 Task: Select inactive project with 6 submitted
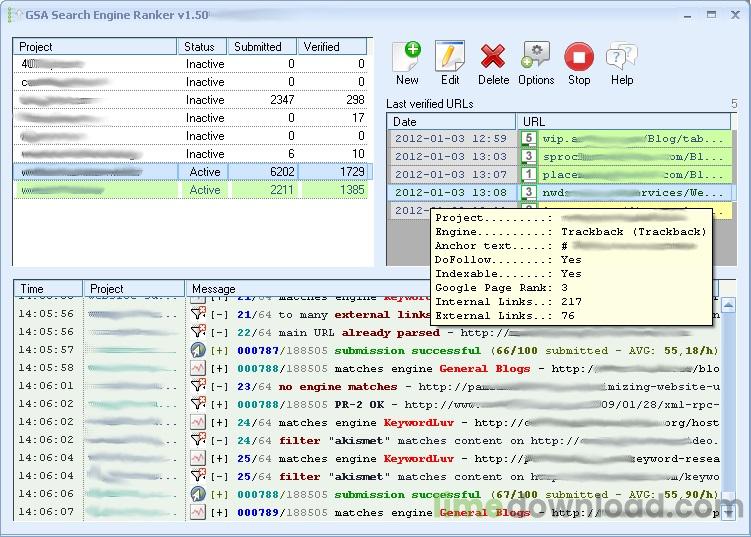point(192,154)
